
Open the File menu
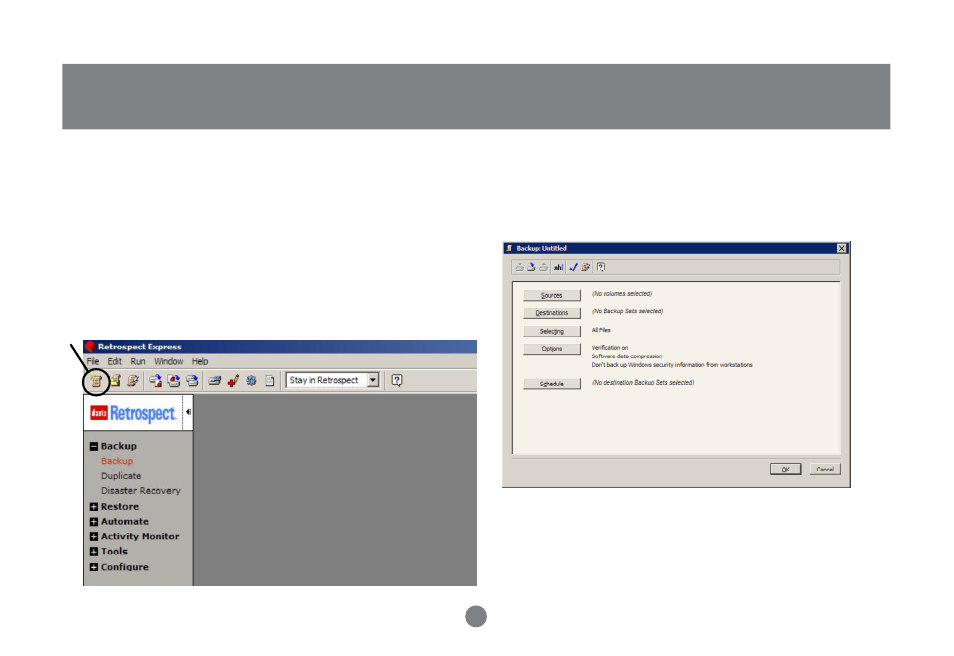coord(92,361)
